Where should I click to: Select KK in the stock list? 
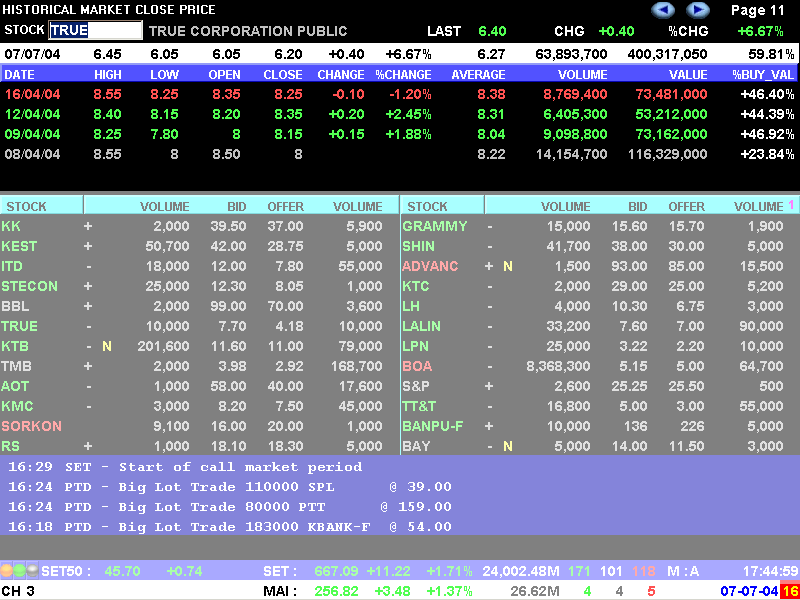click(x=11, y=226)
